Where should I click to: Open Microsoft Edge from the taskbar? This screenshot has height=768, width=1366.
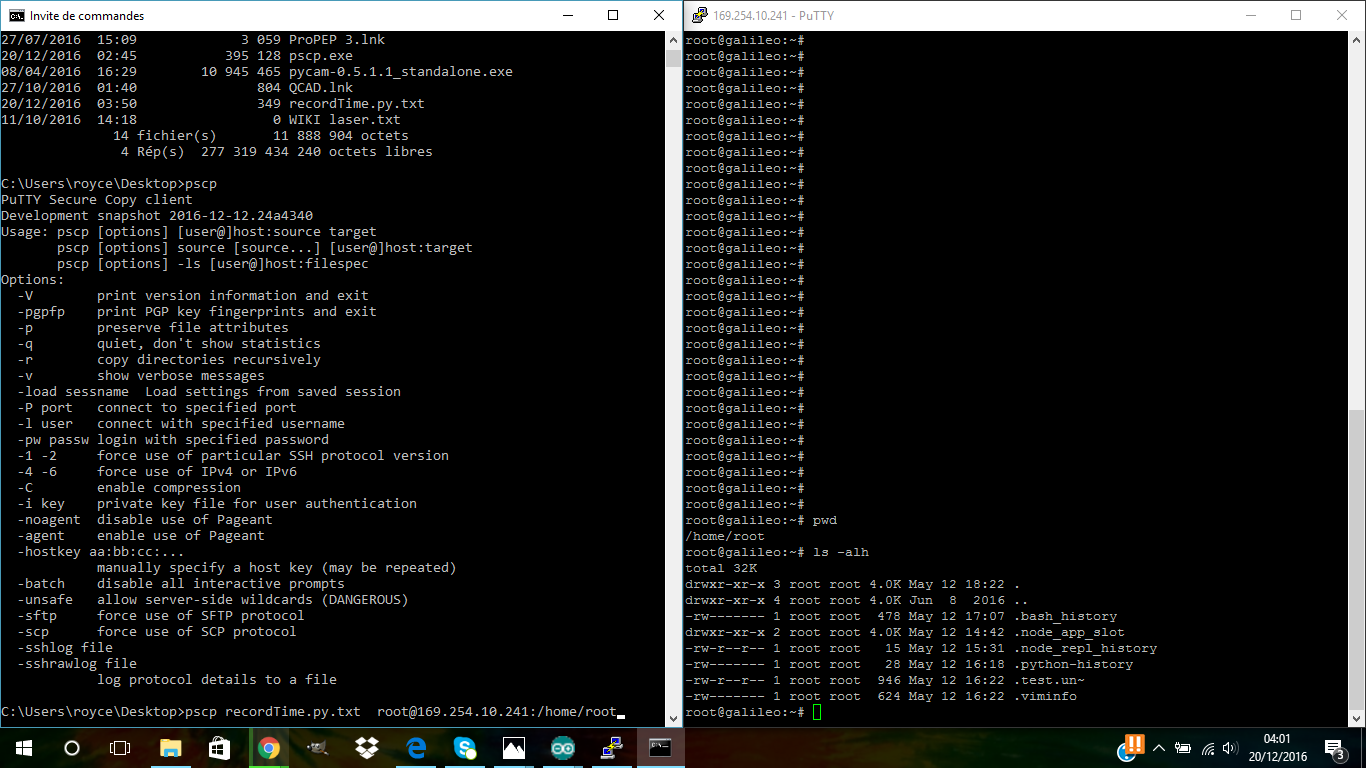(x=415, y=747)
